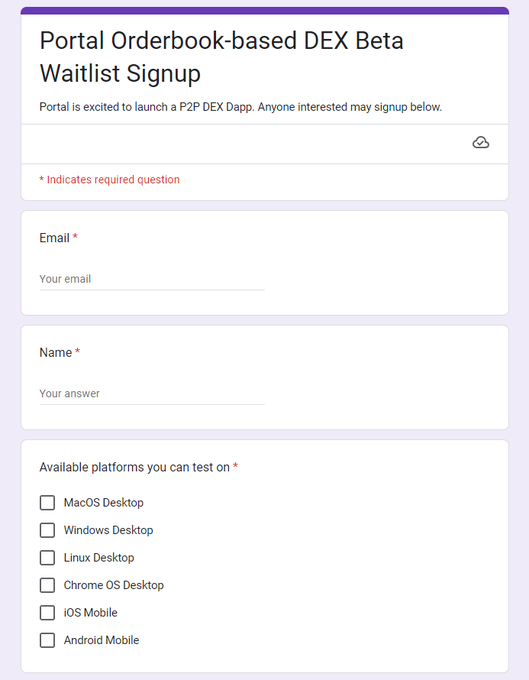Click the 'Chrome OS Desktop' label text
Screen dimensions: 529x680
click(x=114, y=585)
